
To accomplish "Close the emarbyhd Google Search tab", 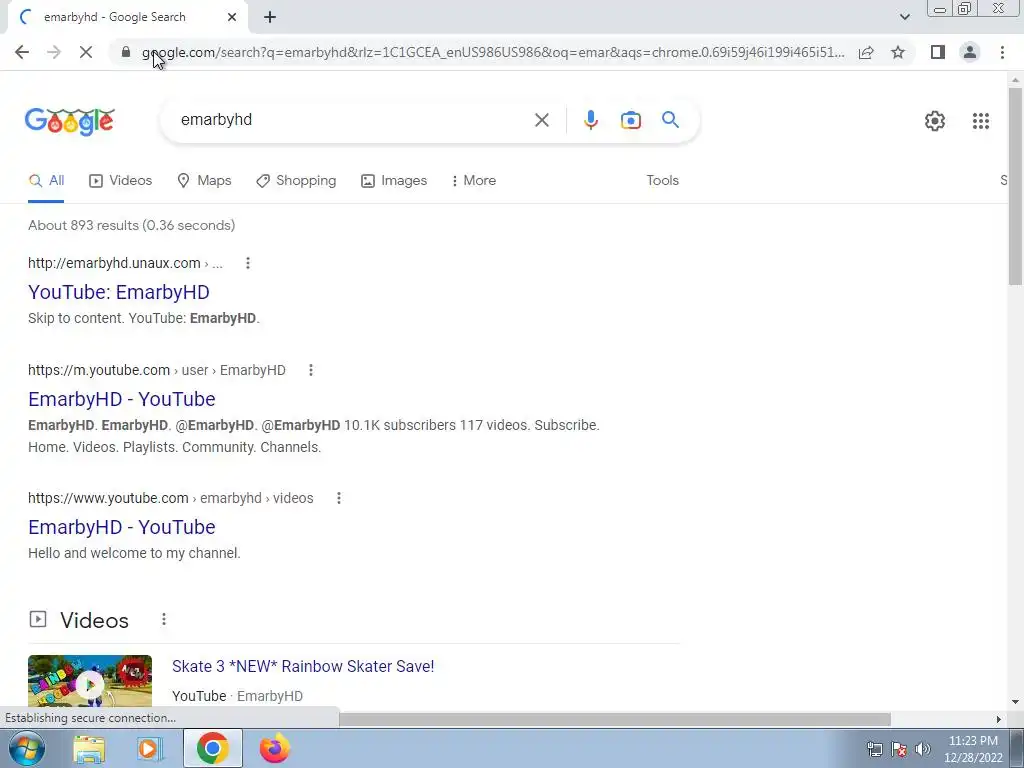I will [x=232, y=17].
